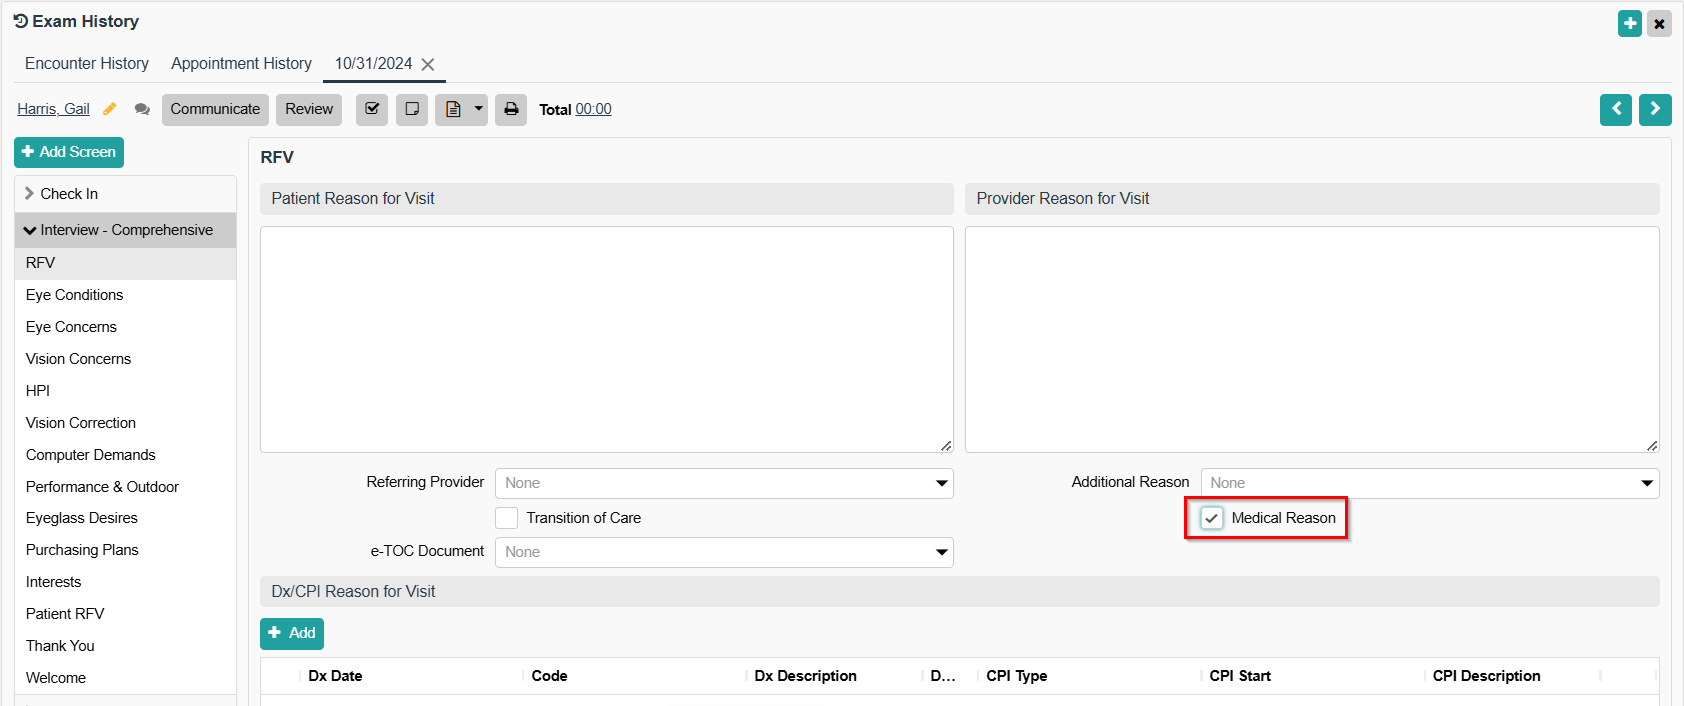This screenshot has width=1684, height=706.
Task: Click the Communicate button
Action: (215, 109)
